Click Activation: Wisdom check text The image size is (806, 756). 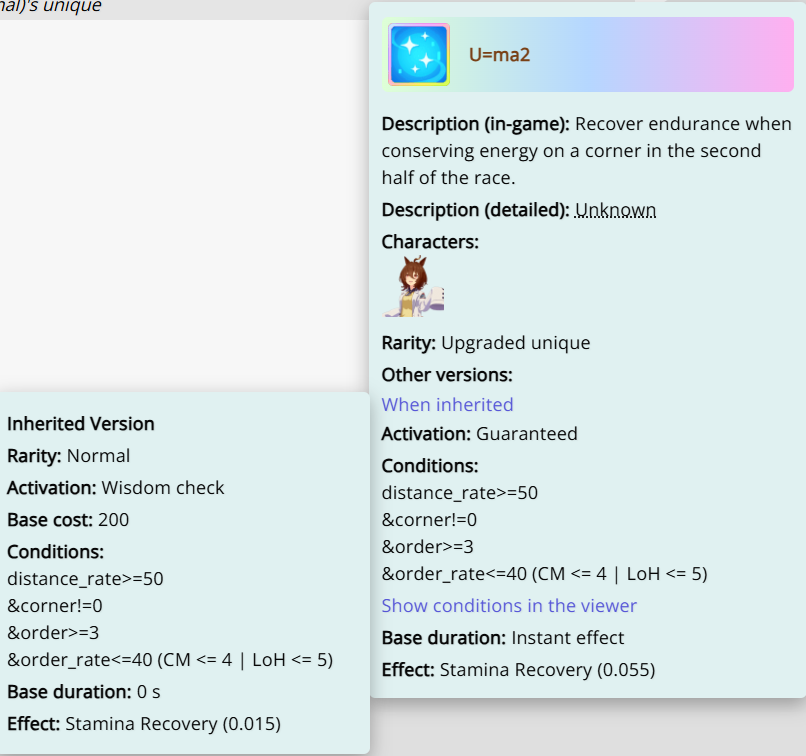(116, 487)
